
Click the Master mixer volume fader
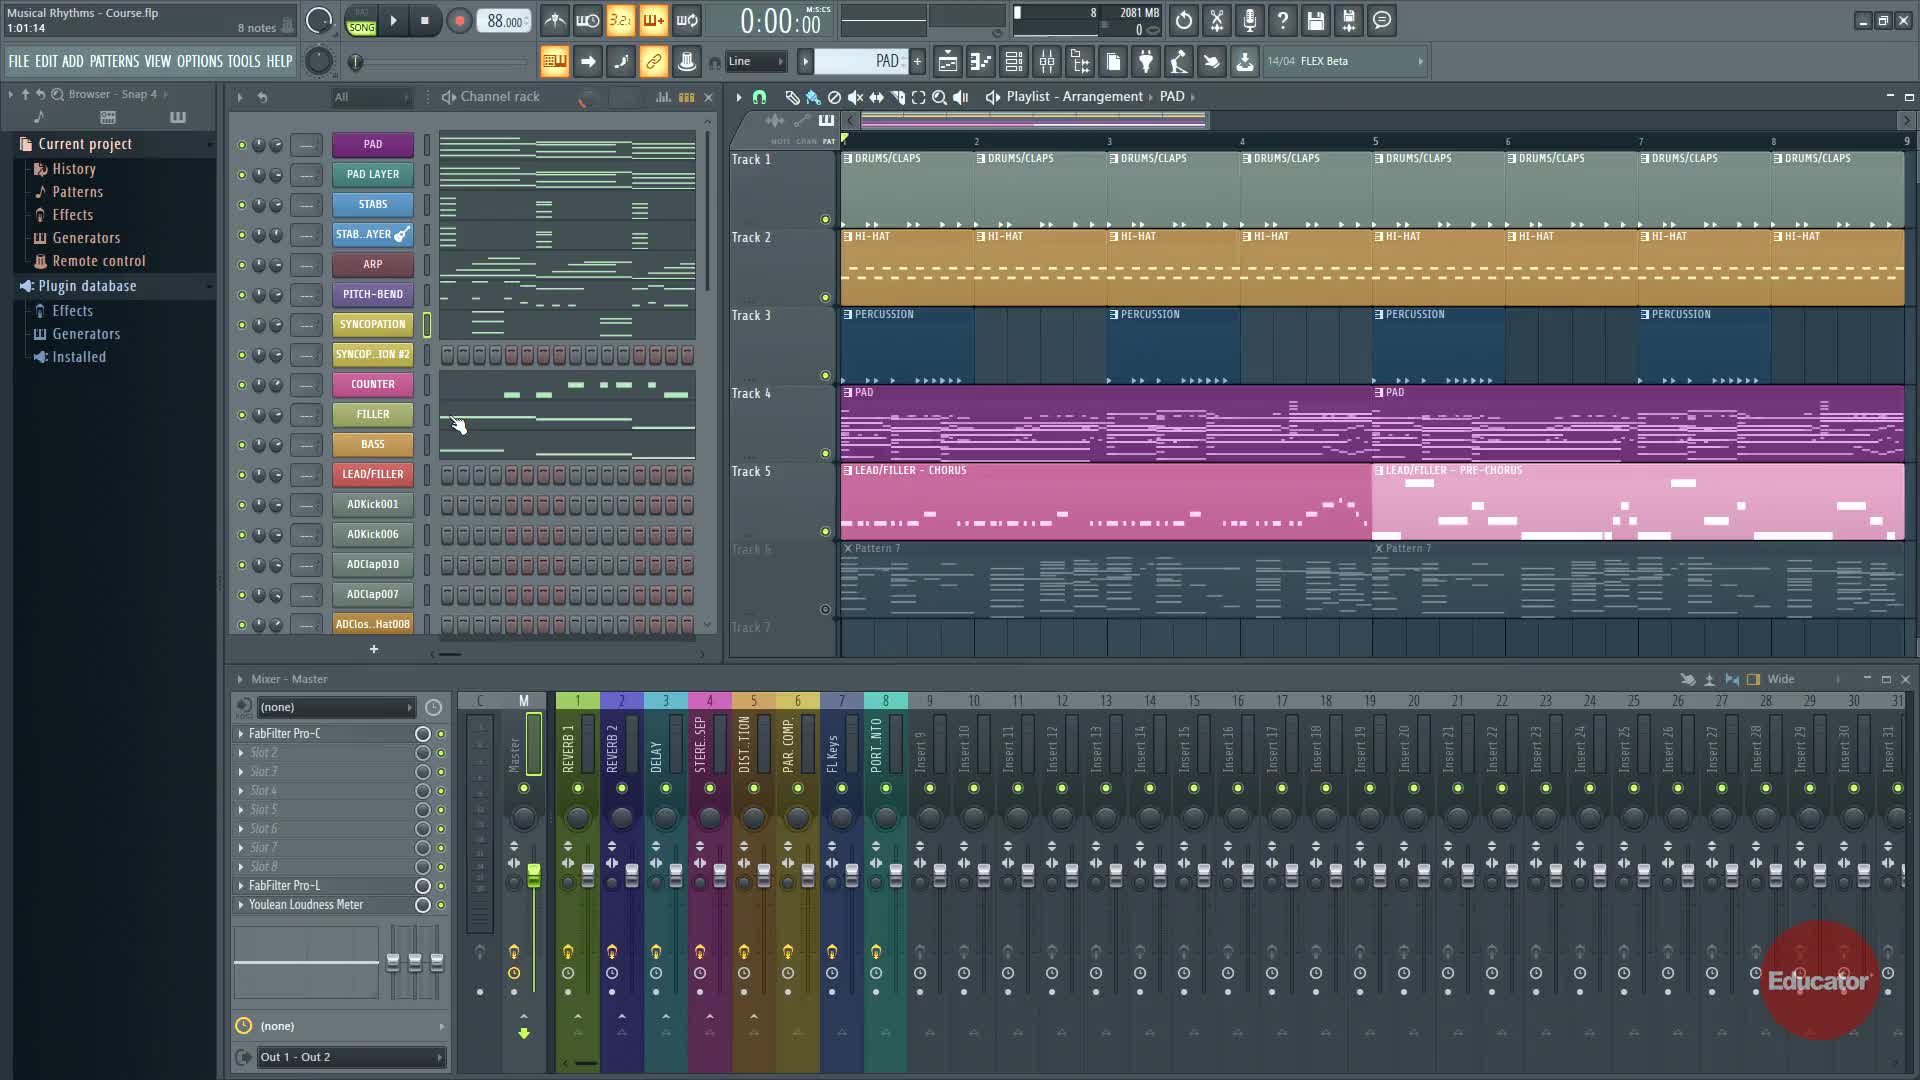534,875
